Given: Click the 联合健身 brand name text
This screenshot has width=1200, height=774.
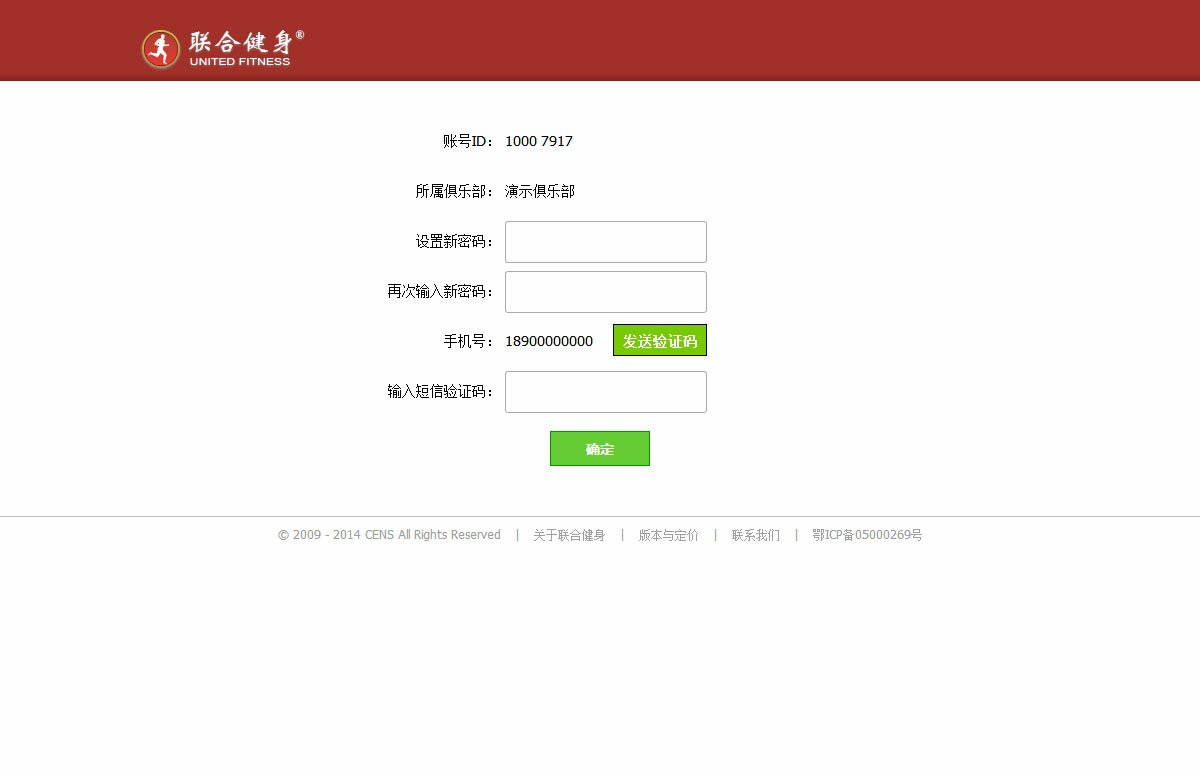Looking at the screenshot, I should coord(240,42).
